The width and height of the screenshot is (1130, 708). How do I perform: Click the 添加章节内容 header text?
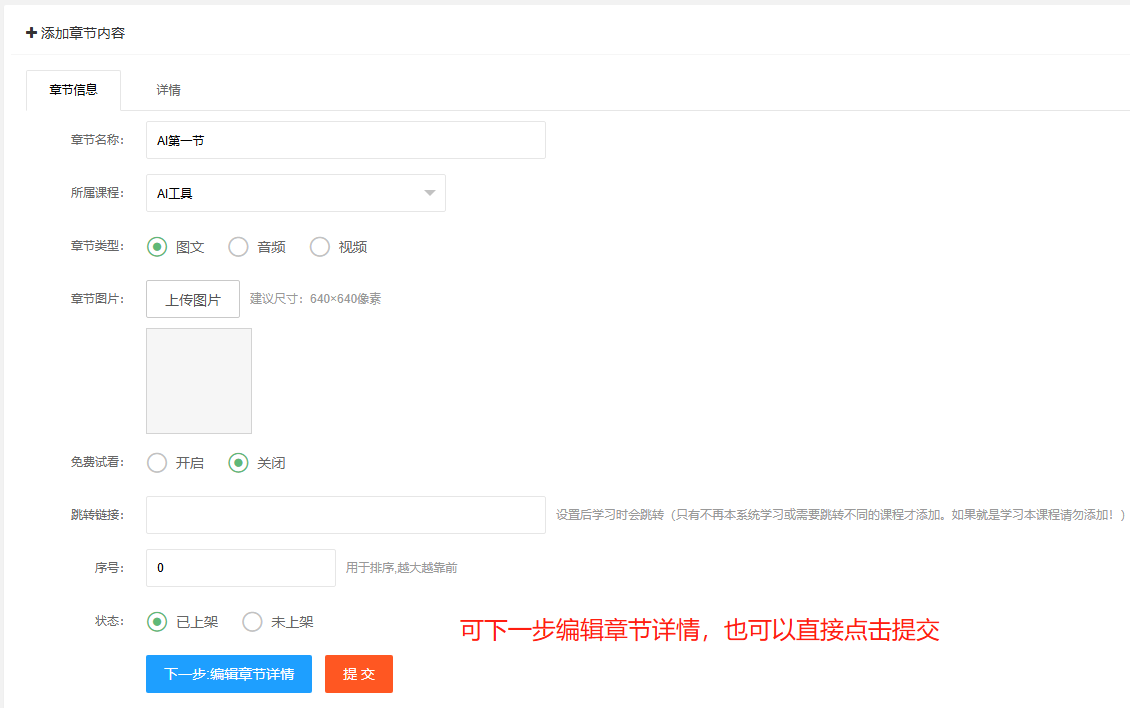click(83, 33)
